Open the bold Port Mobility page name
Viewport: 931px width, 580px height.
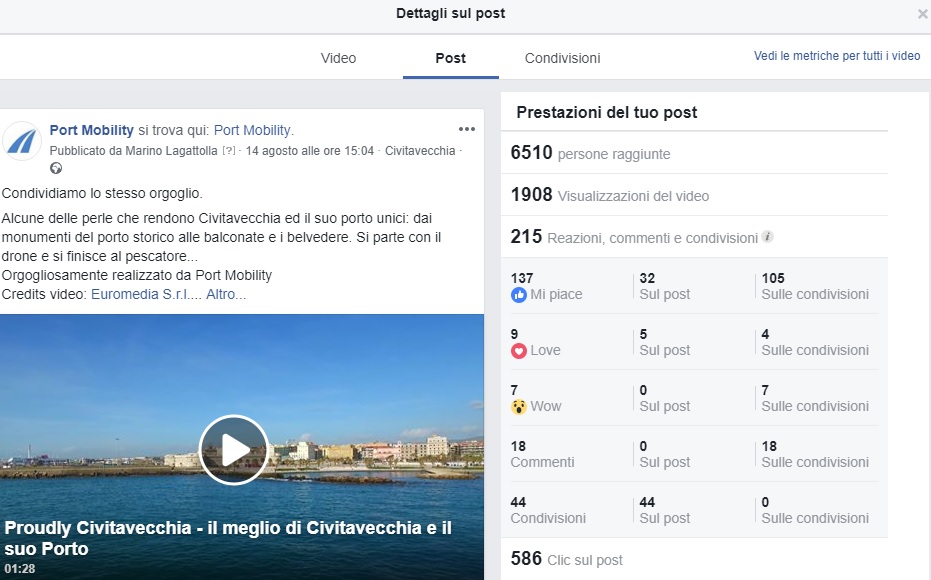[x=91, y=130]
